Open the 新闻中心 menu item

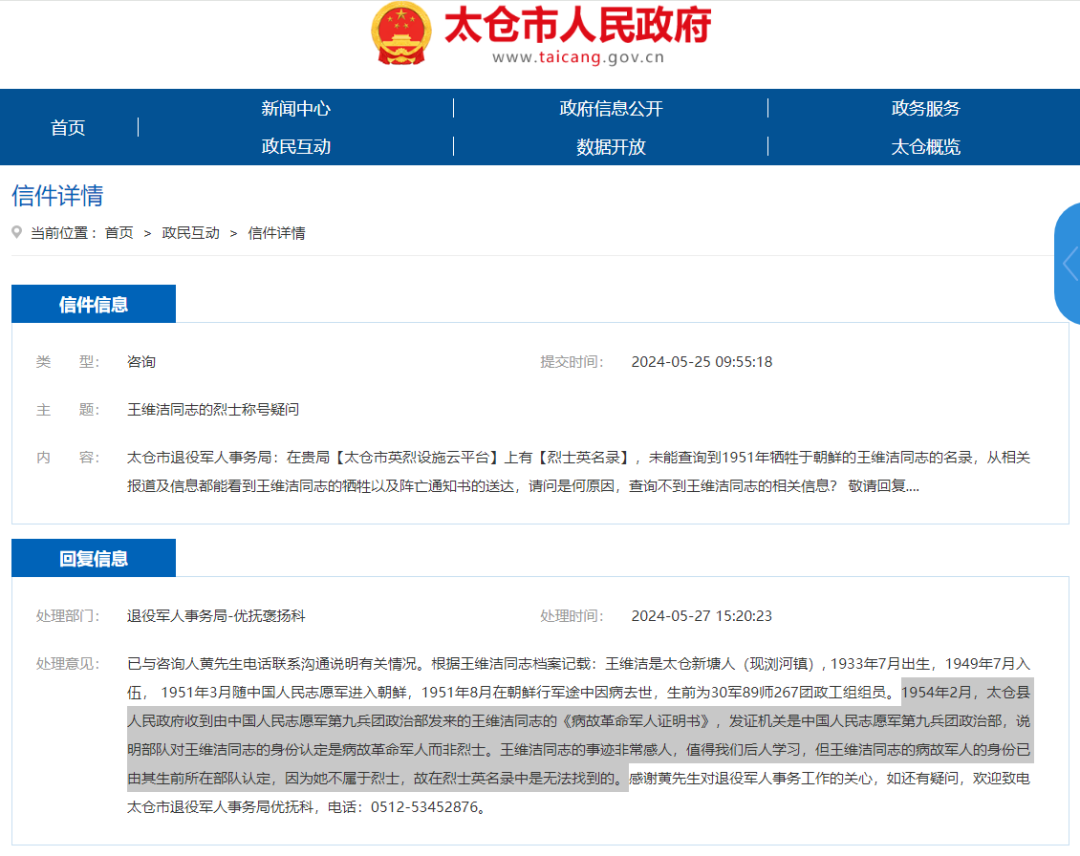tap(295, 108)
